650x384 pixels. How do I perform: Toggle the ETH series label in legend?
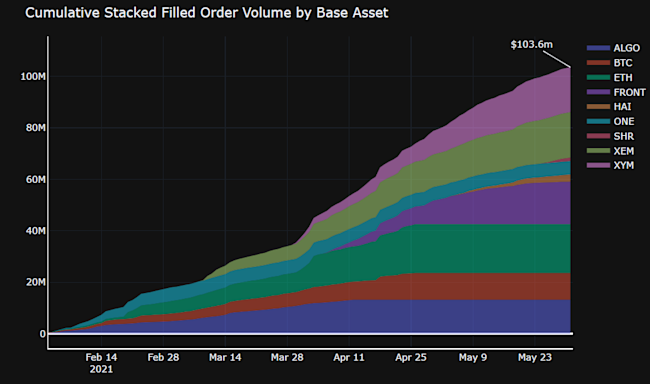pyautogui.click(x=623, y=78)
